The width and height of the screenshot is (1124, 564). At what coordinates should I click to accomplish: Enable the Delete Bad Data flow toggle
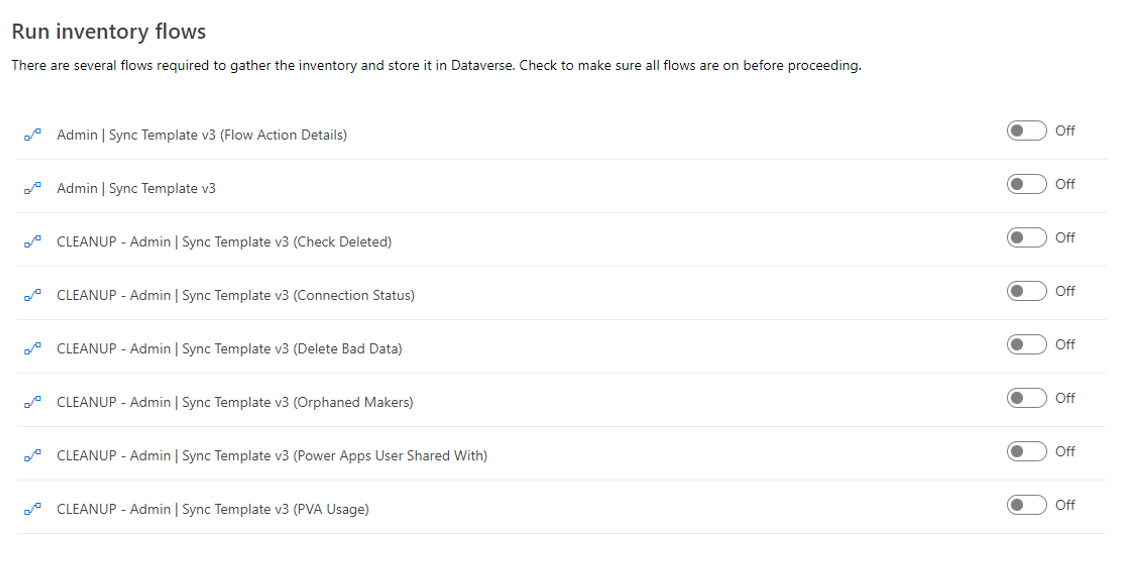pyautogui.click(x=1026, y=345)
